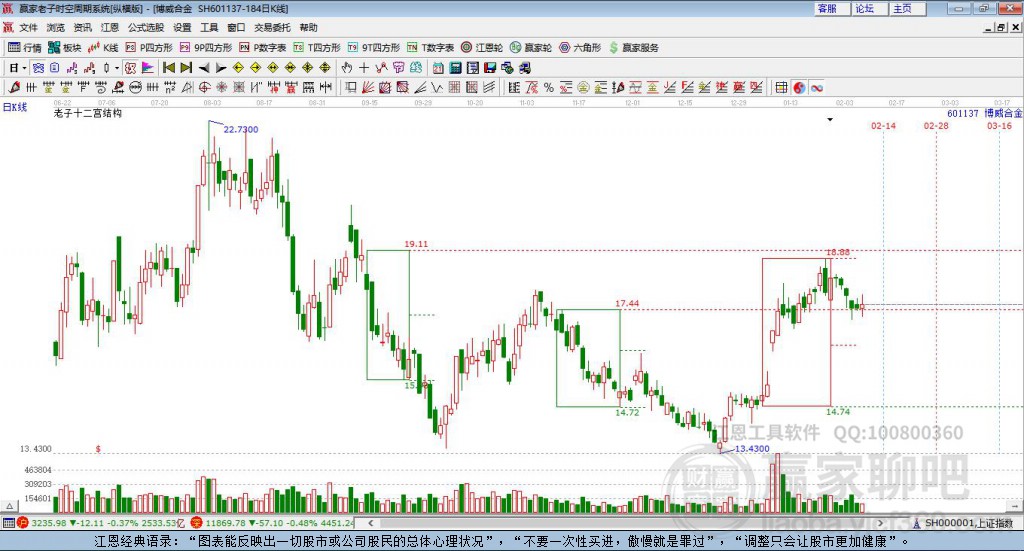The image size is (1024, 551).
Task: Open the 帮助 menu
Action: [x=308, y=27]
